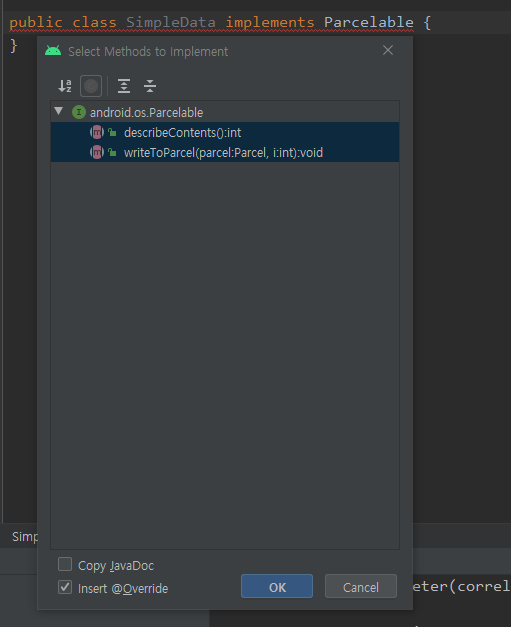
Task: Dismiss dialog with the Cancel button
Action: pyautogui.click(x=361, y=586)
